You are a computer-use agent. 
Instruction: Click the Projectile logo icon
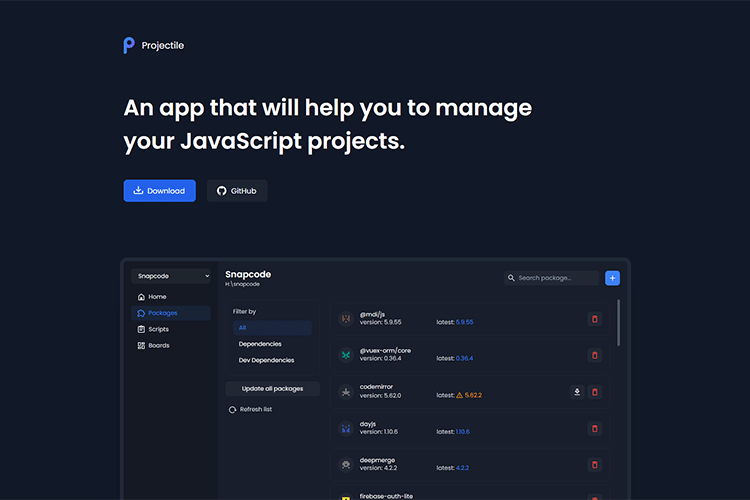click(129, 45)
